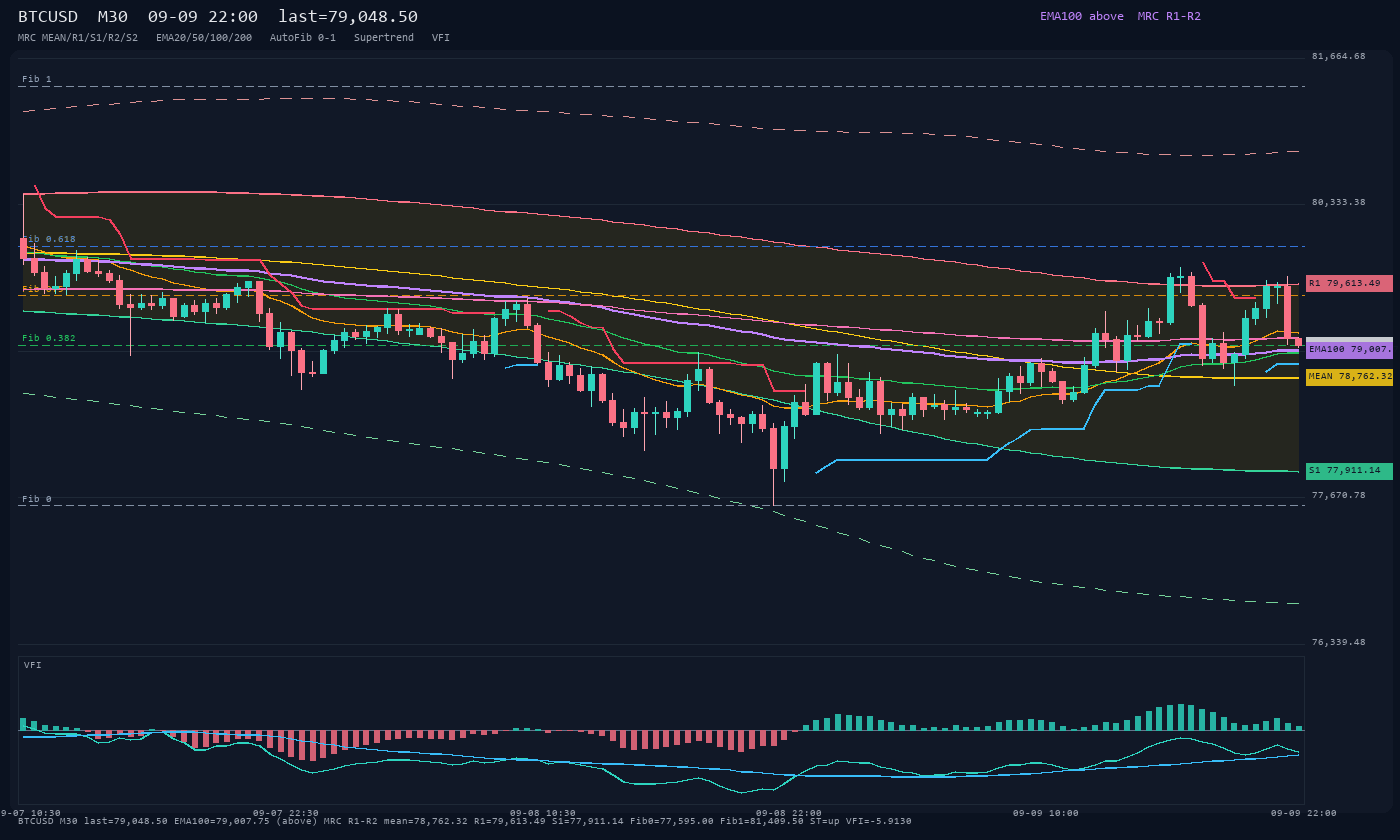Click the BTCUSD symbol in the title

48,16
